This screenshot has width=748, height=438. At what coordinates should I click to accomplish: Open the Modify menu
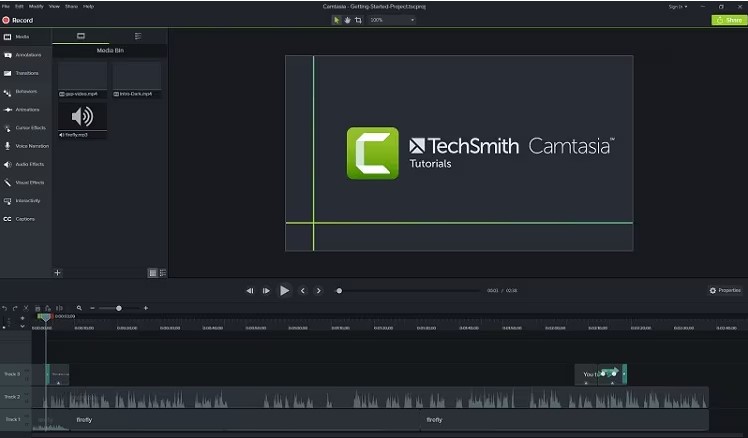[36, 7]
